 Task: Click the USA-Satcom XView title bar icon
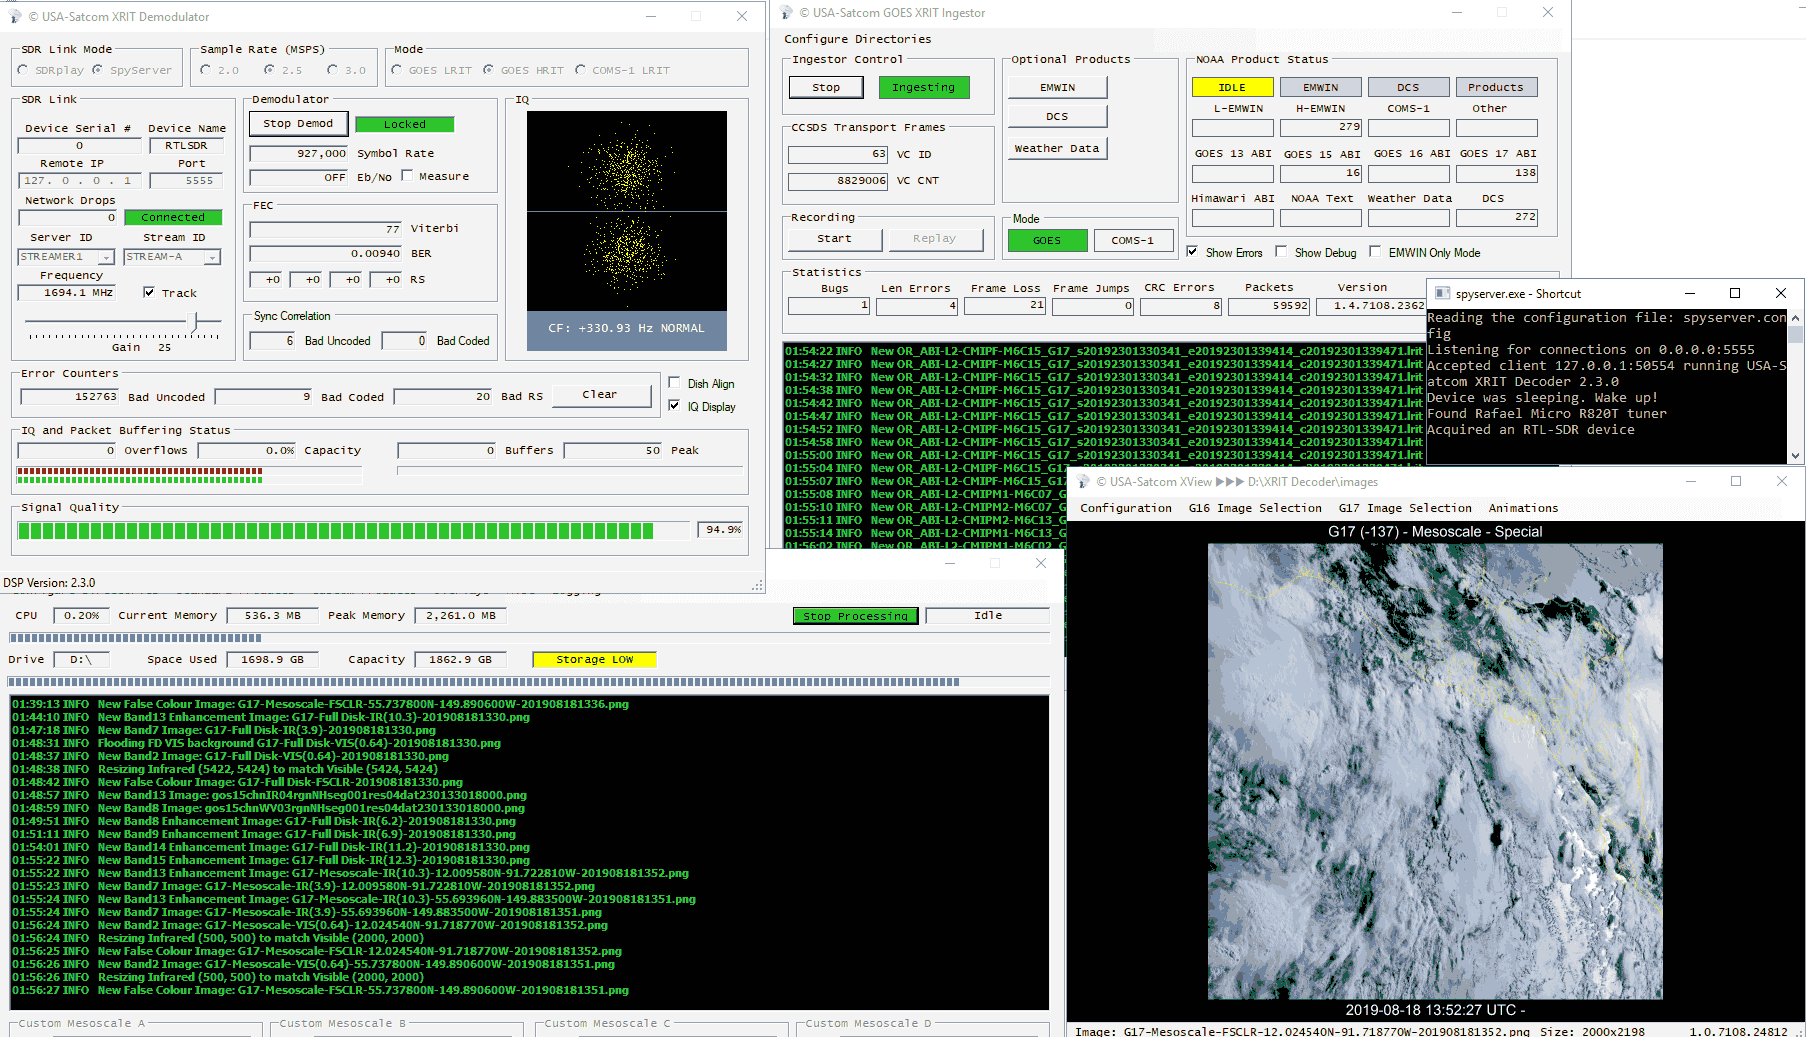[1083, 481]
